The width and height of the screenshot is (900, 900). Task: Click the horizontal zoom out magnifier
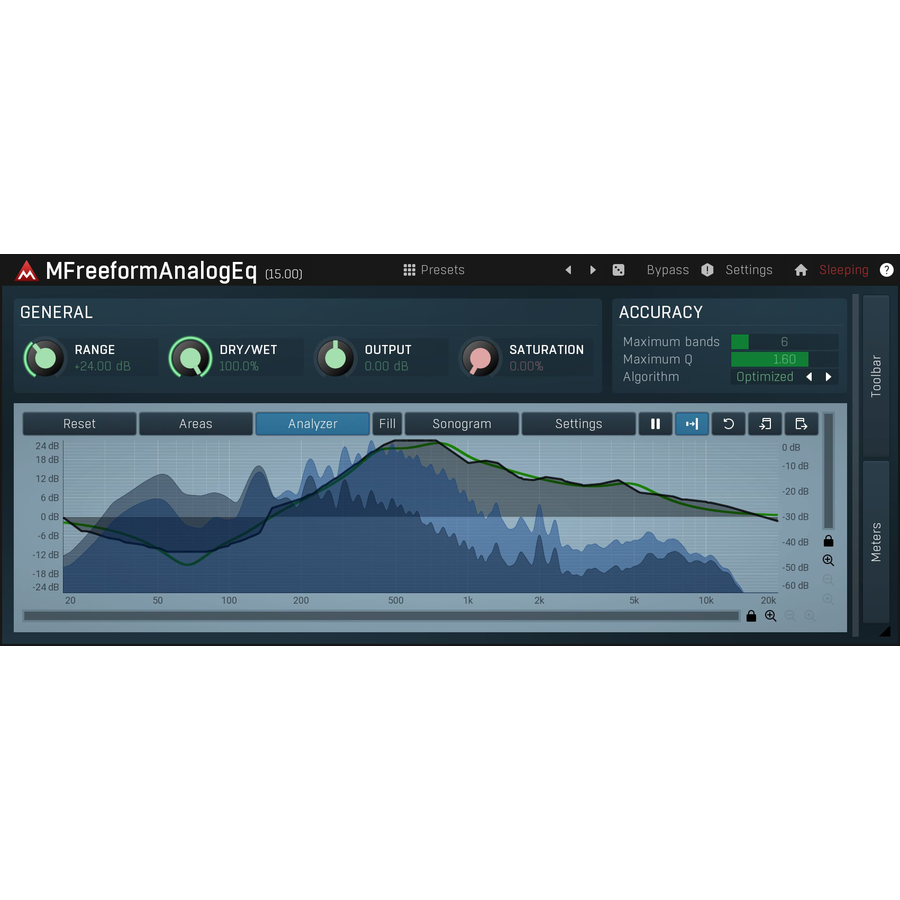(x=790, y=616)
